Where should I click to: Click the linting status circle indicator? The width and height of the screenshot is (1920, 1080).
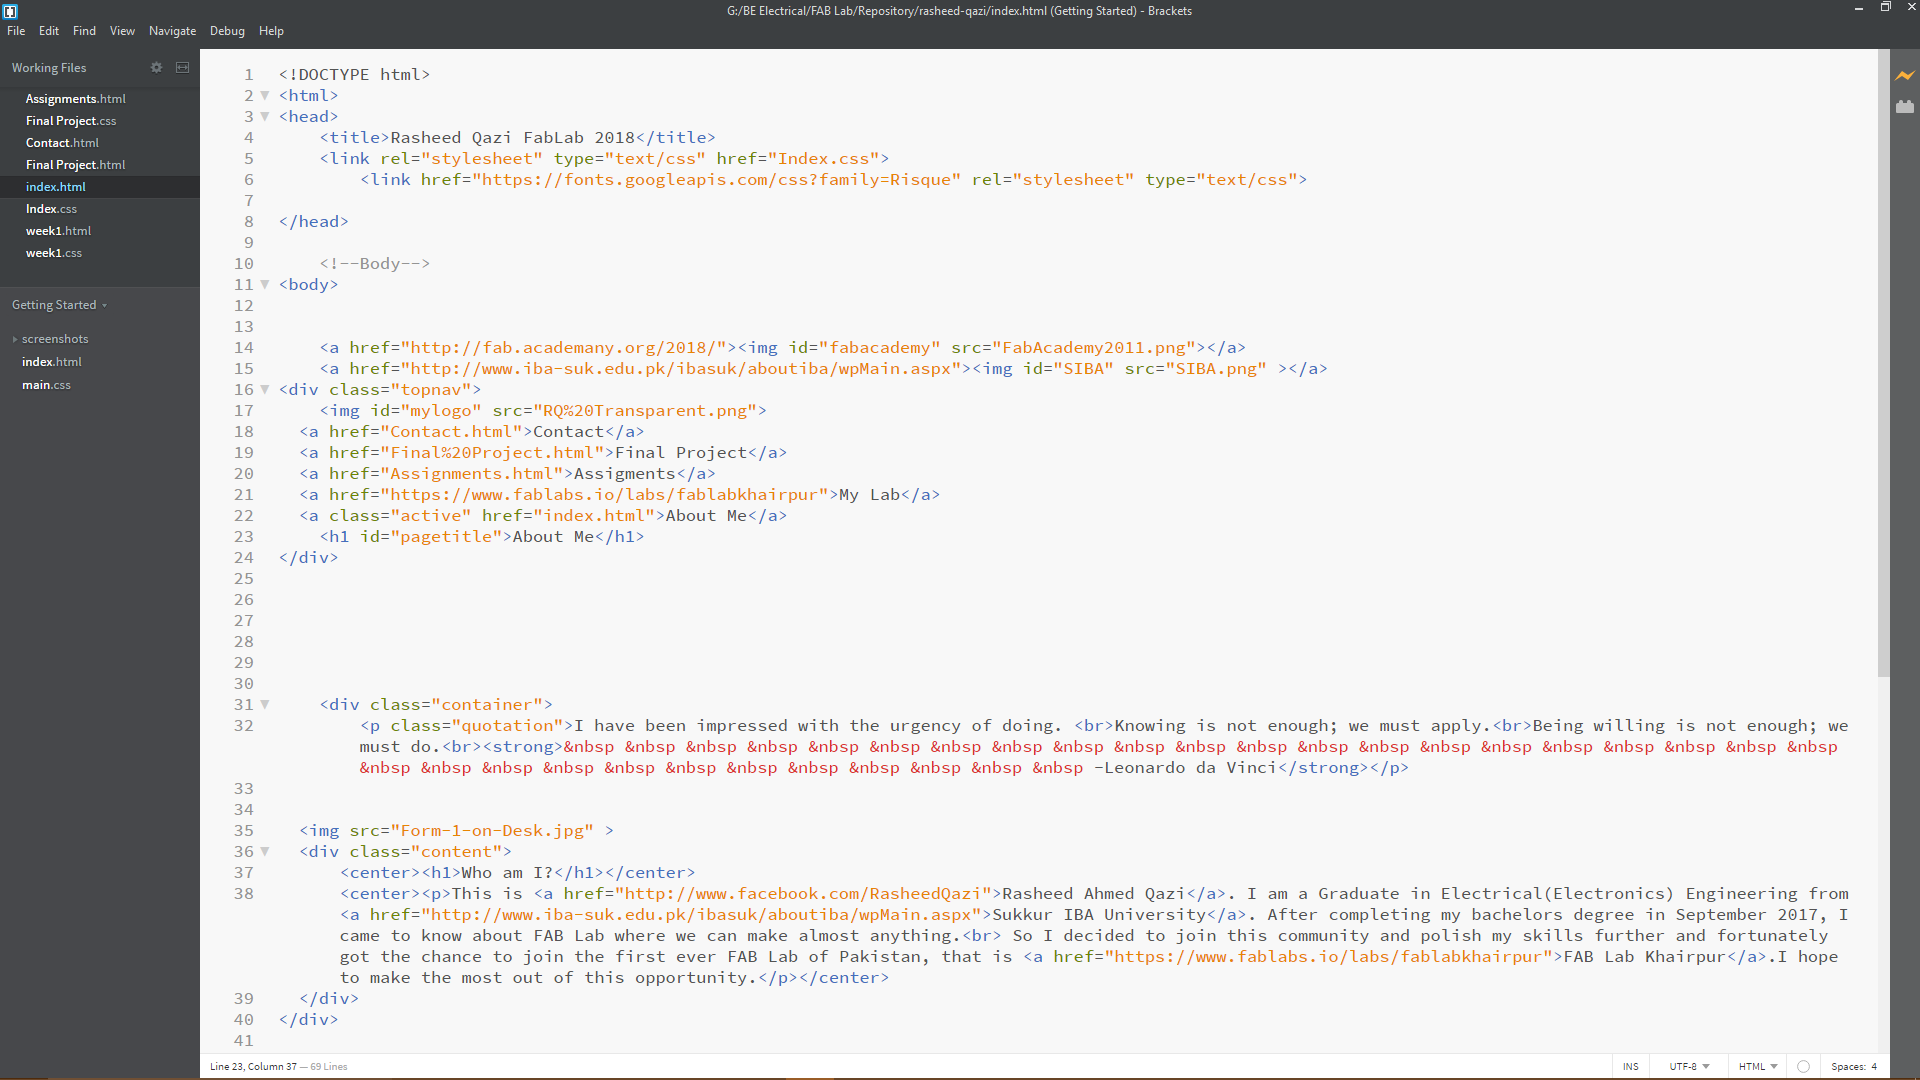click(x=1803, y=1066)
